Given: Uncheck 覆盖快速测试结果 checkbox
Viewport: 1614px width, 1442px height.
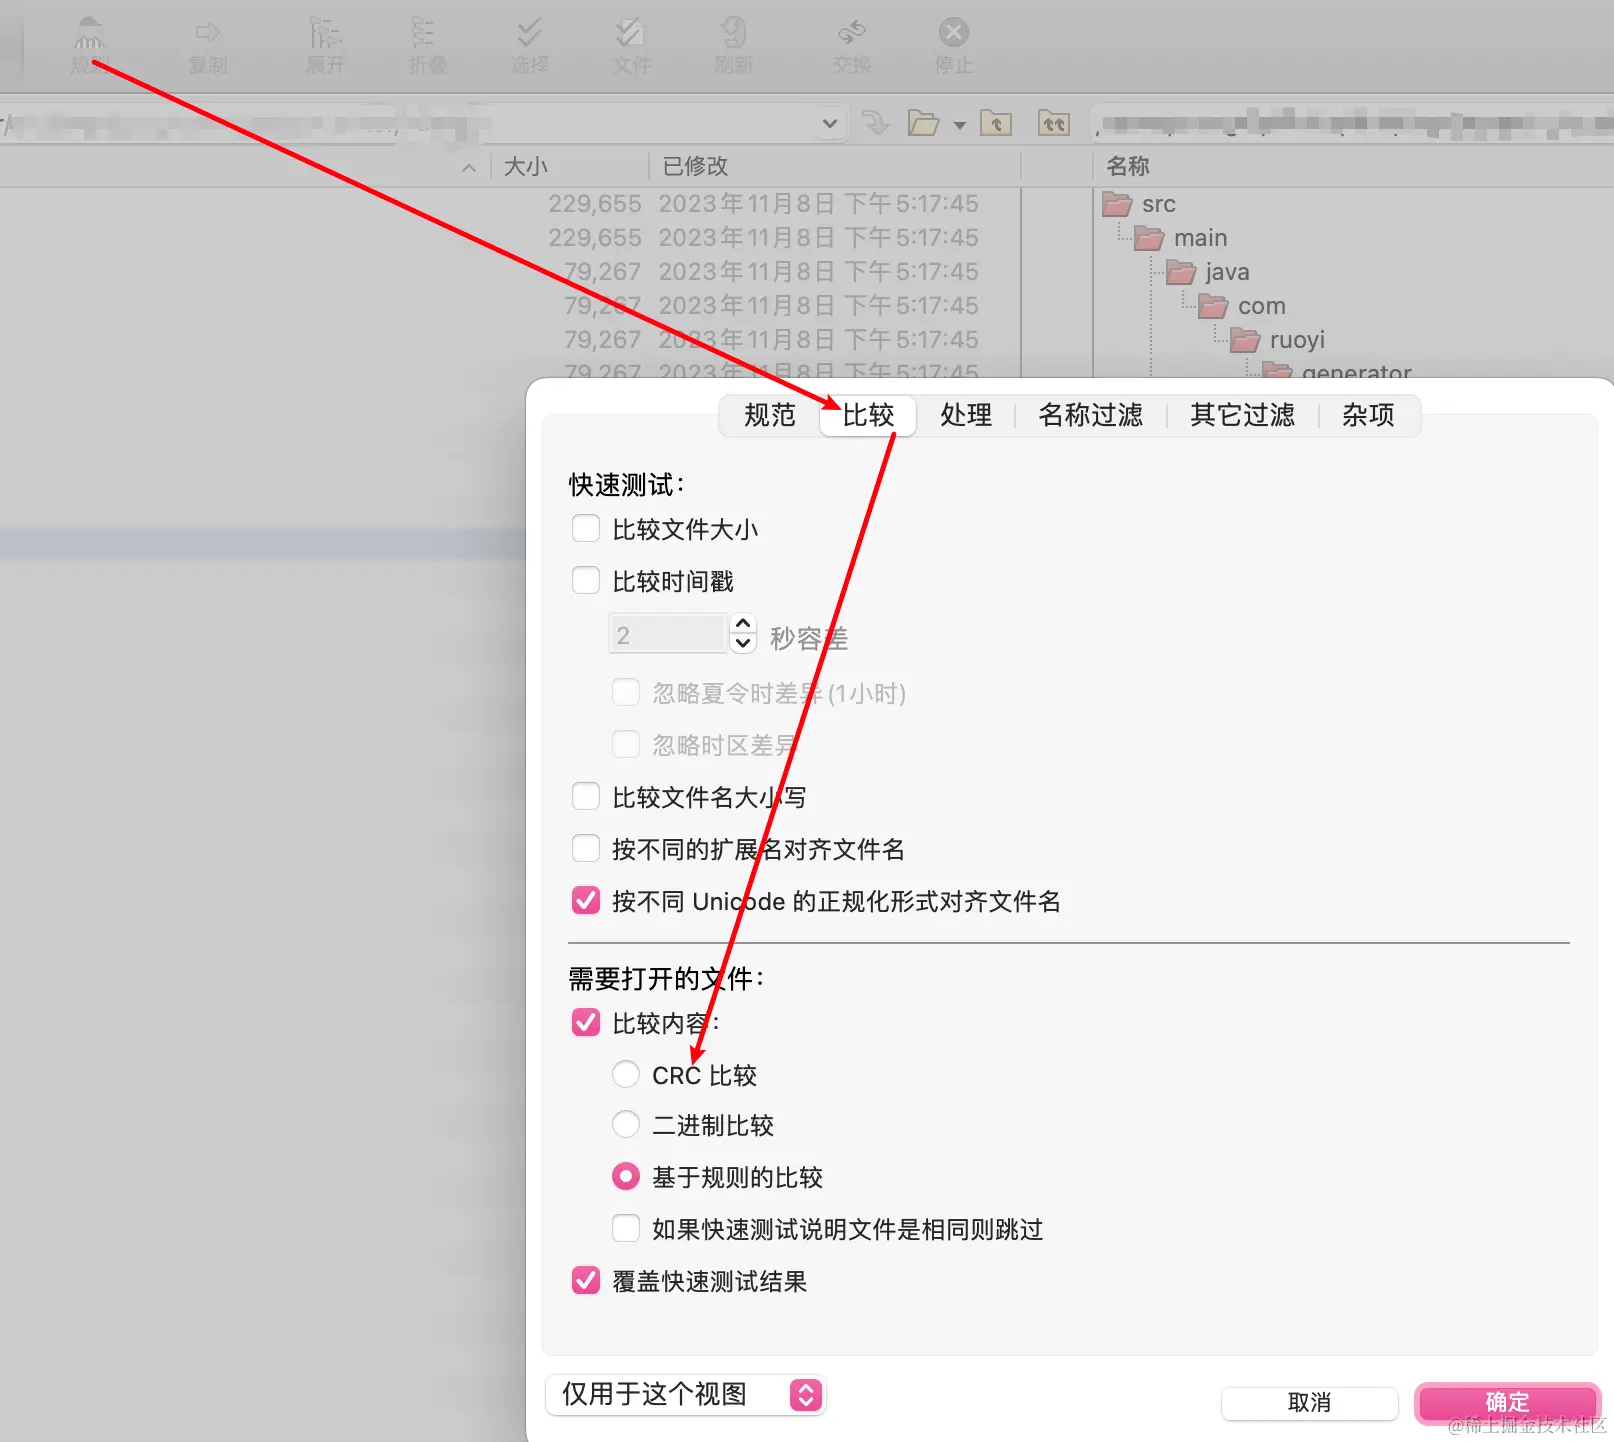Looking at the screenshot, I should tap(586, 1280).
